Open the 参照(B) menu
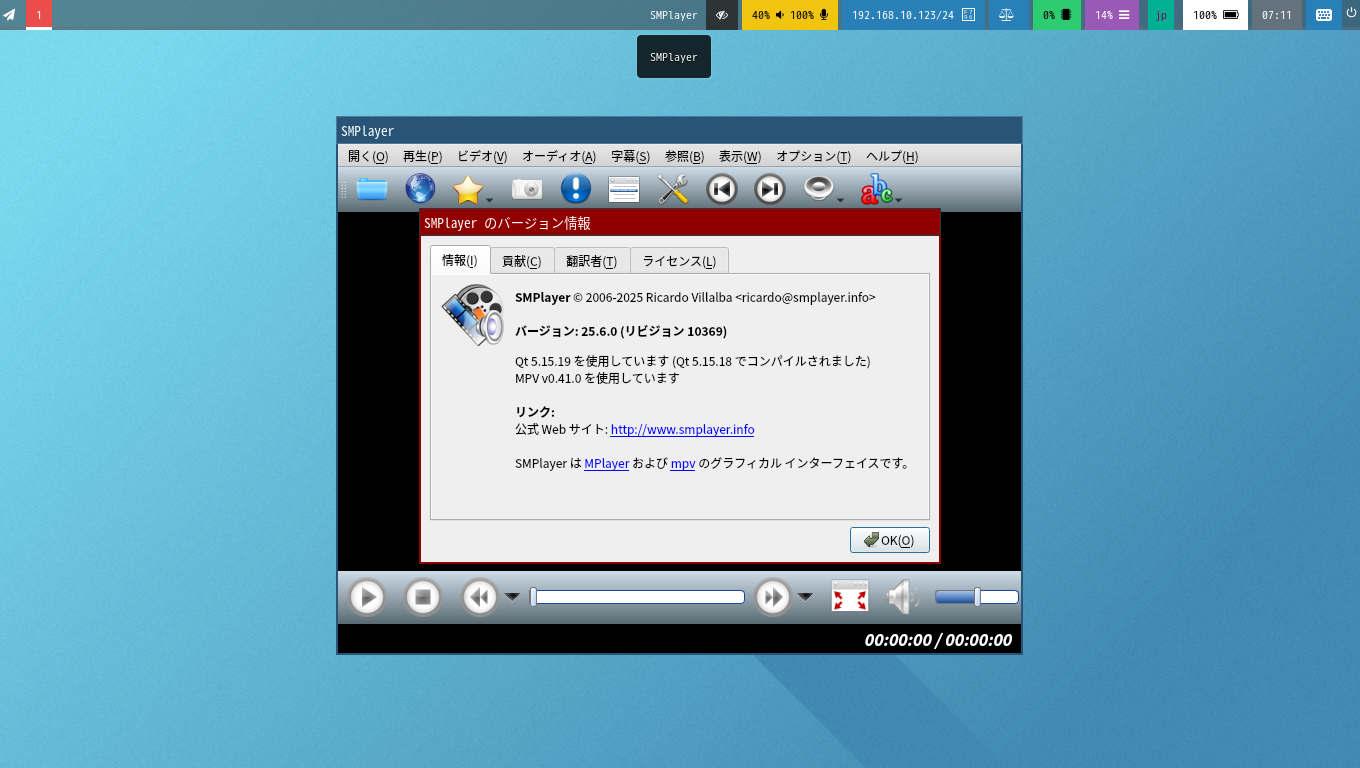This screenshot has height=768, width=1360. (x=684, y=156)
